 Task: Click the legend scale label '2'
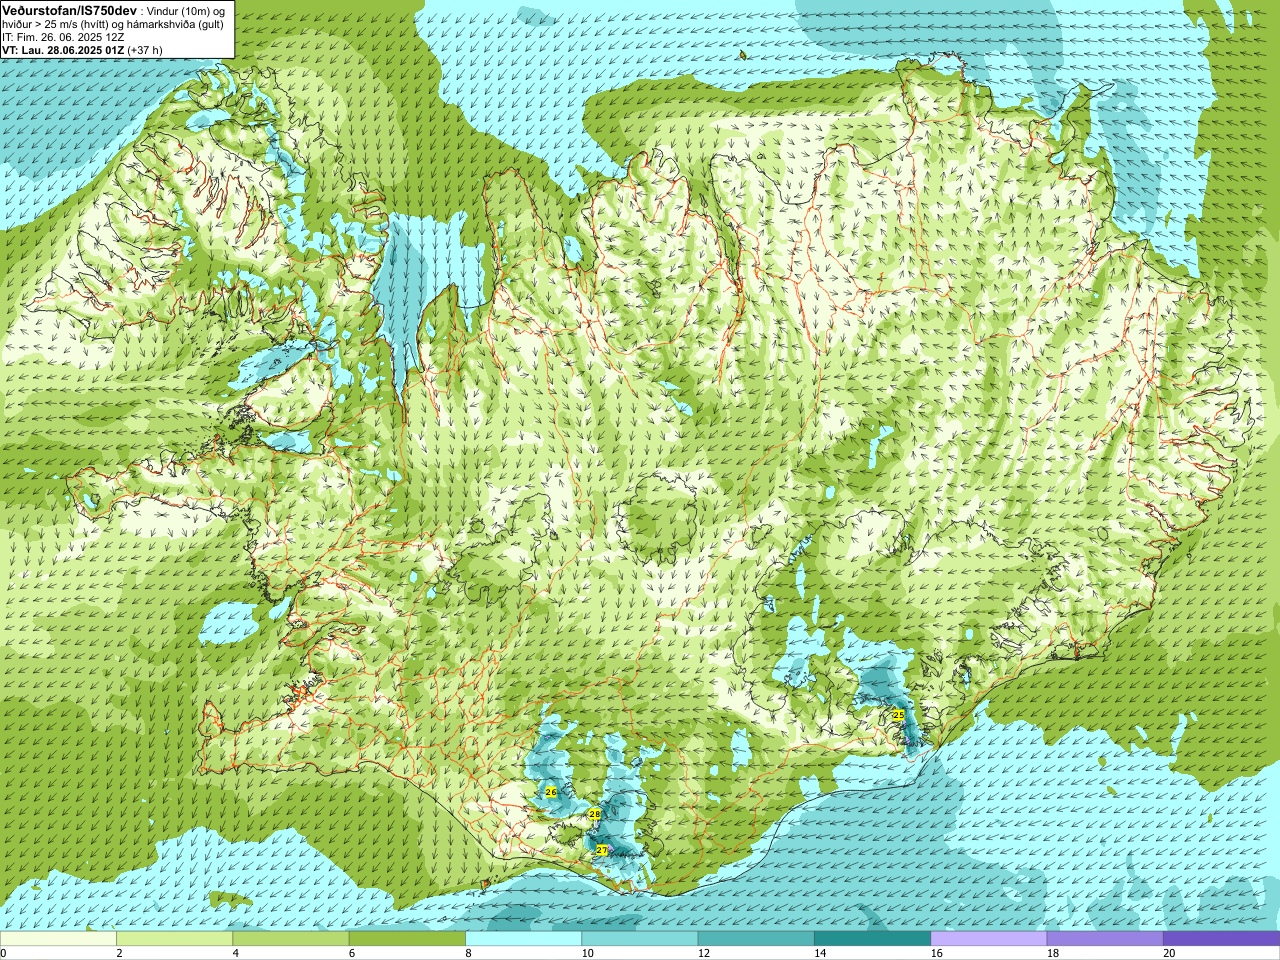(119, 953)
